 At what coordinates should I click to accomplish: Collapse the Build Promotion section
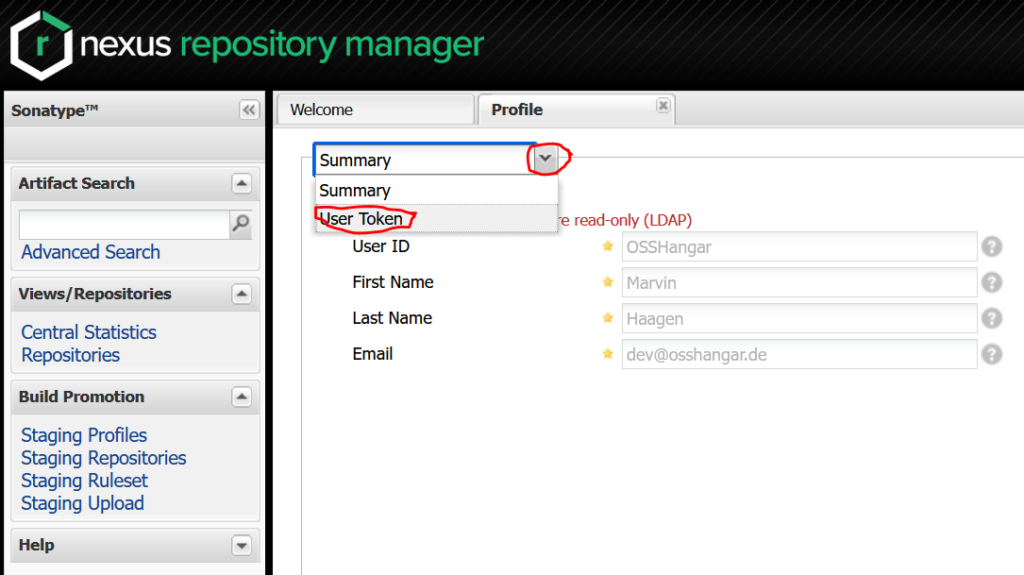pos(242,397)
